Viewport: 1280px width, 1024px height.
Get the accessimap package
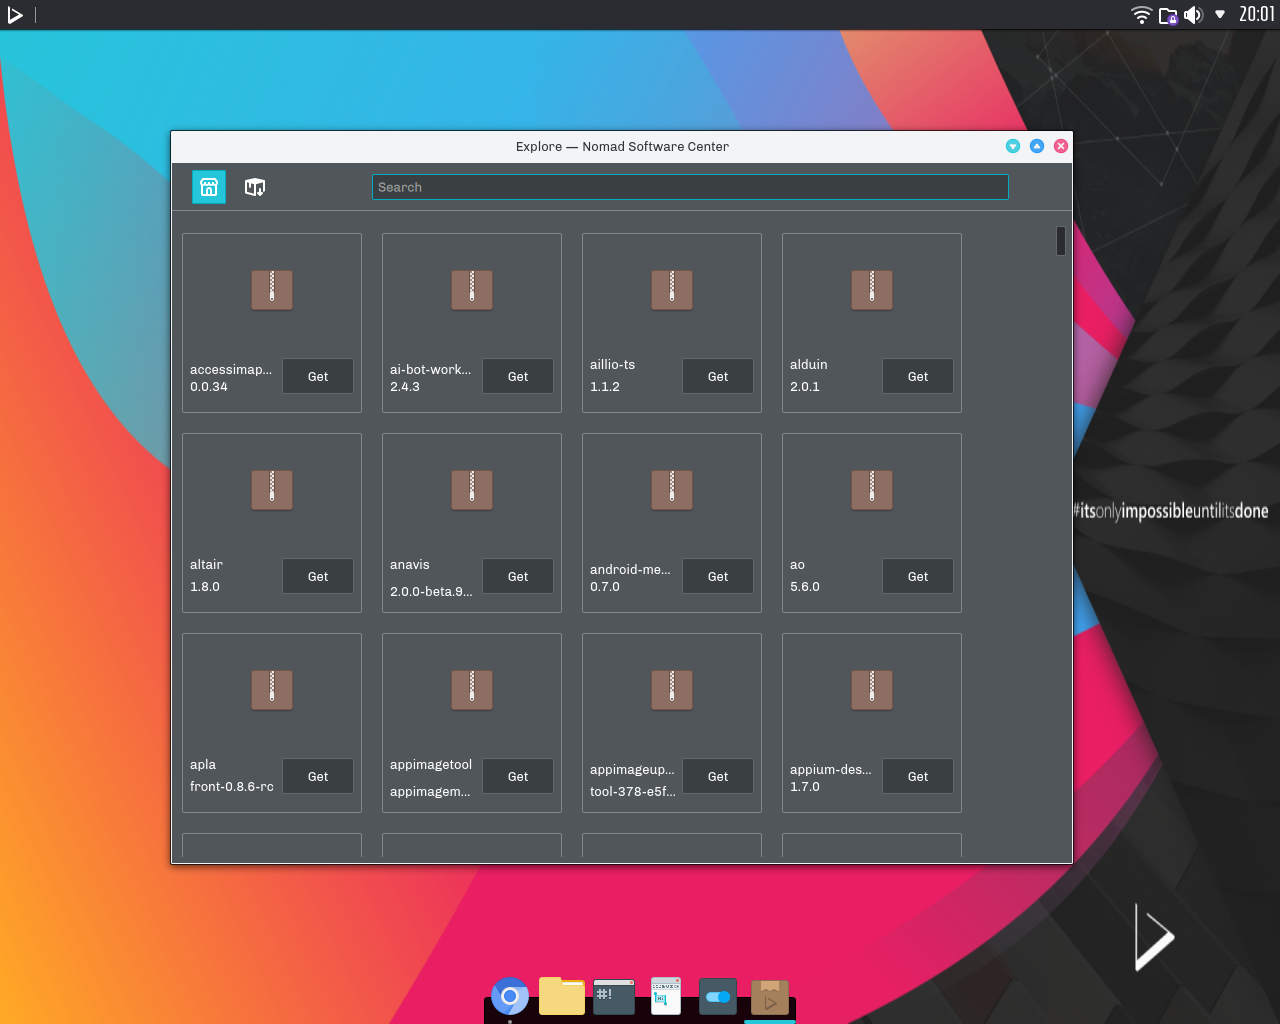tap(318, 376)
